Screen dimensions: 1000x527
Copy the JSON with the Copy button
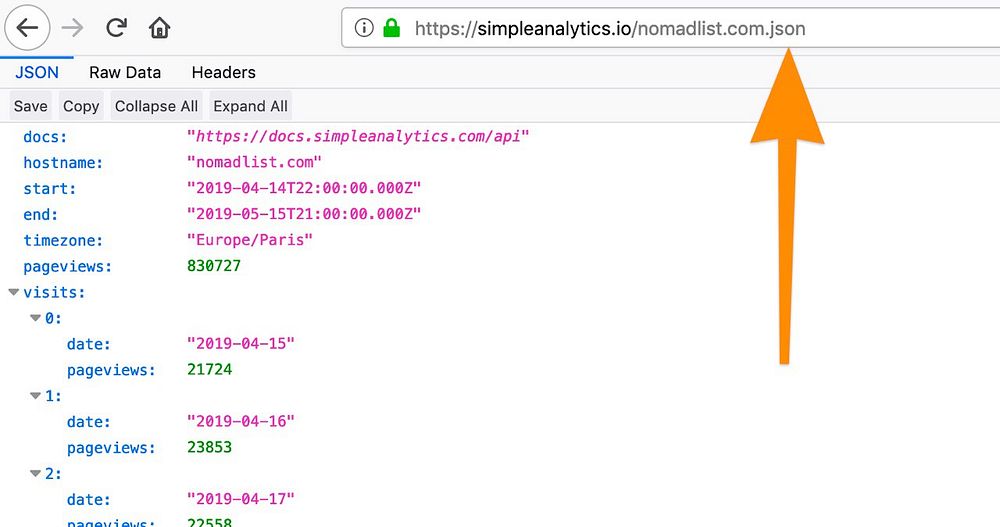(81, 106)
